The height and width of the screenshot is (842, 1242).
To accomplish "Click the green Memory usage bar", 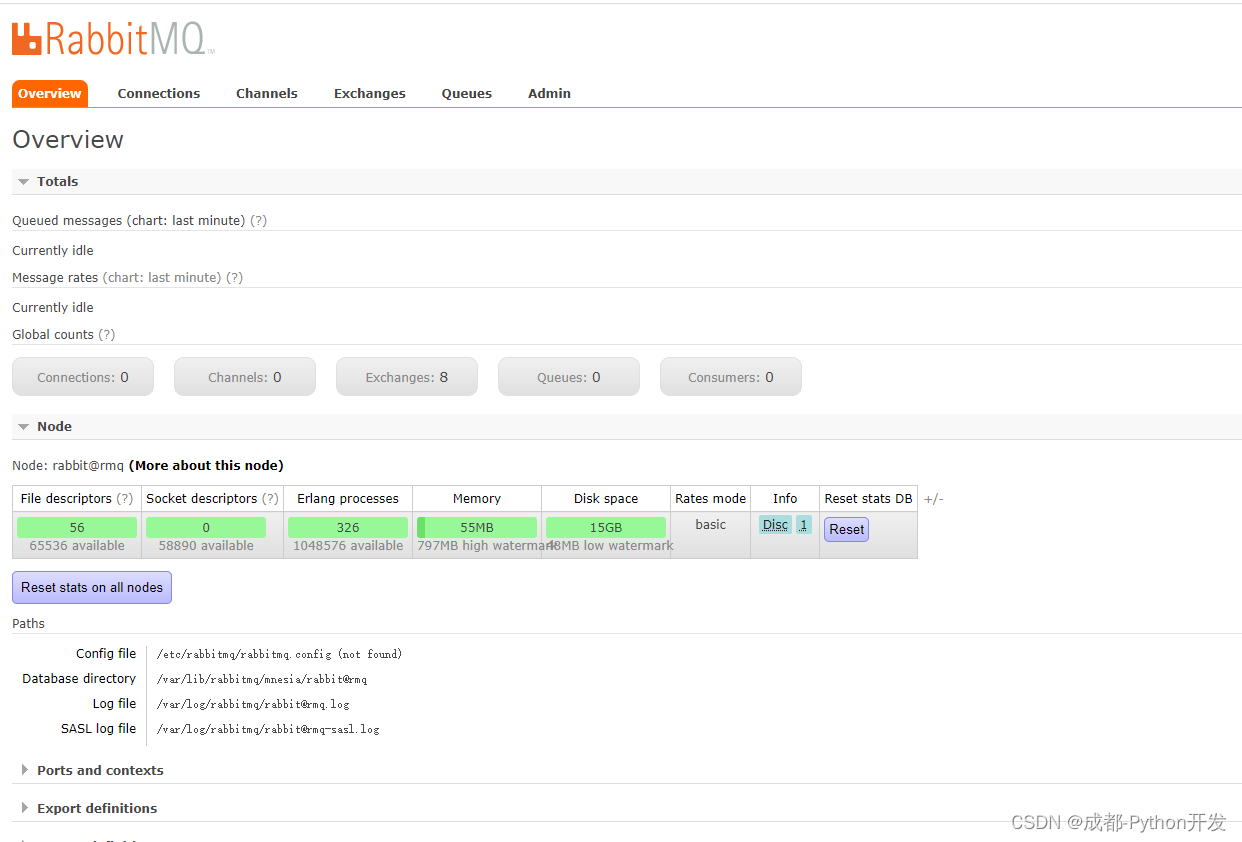I will pyautogui.click(x=477, y=526).
